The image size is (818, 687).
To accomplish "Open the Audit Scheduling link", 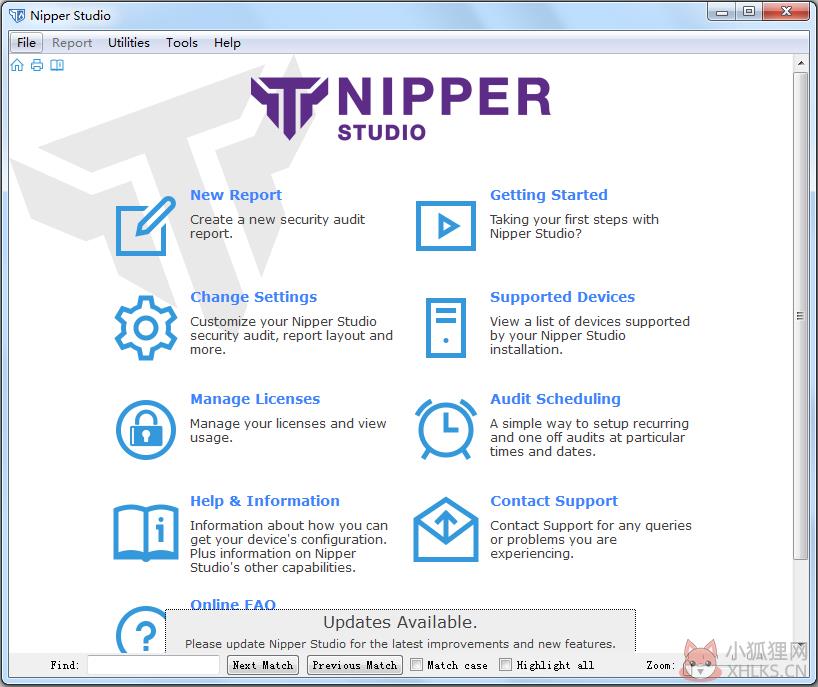I will [x=556, y=399].
